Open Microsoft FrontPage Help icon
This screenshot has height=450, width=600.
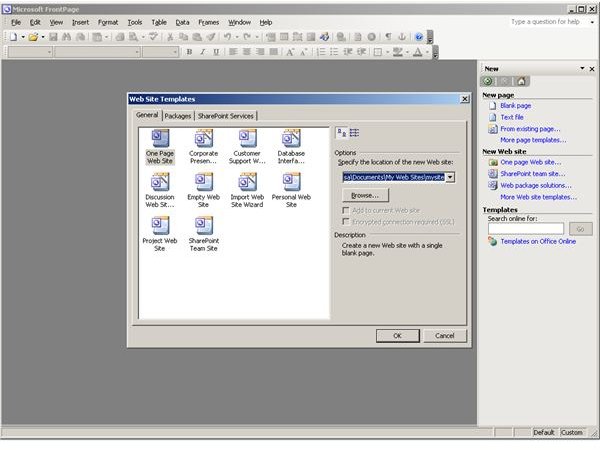pyautogui.click(x=419, y=37)
